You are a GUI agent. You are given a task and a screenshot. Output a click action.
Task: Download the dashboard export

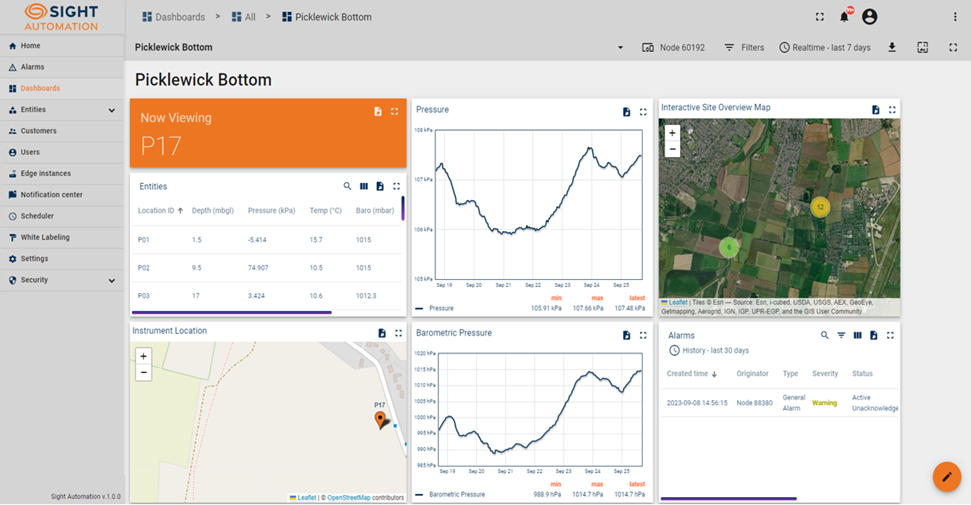pos(892,47)
